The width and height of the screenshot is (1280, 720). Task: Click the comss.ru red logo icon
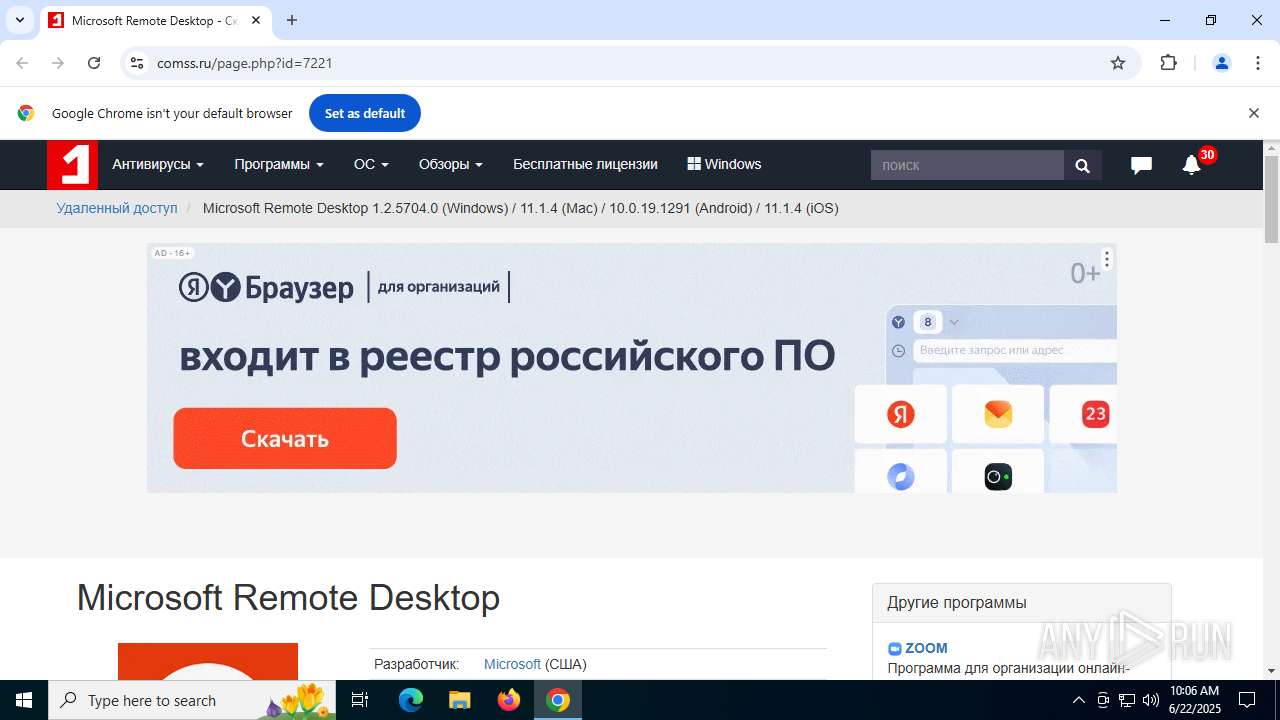tap(72, 165)
